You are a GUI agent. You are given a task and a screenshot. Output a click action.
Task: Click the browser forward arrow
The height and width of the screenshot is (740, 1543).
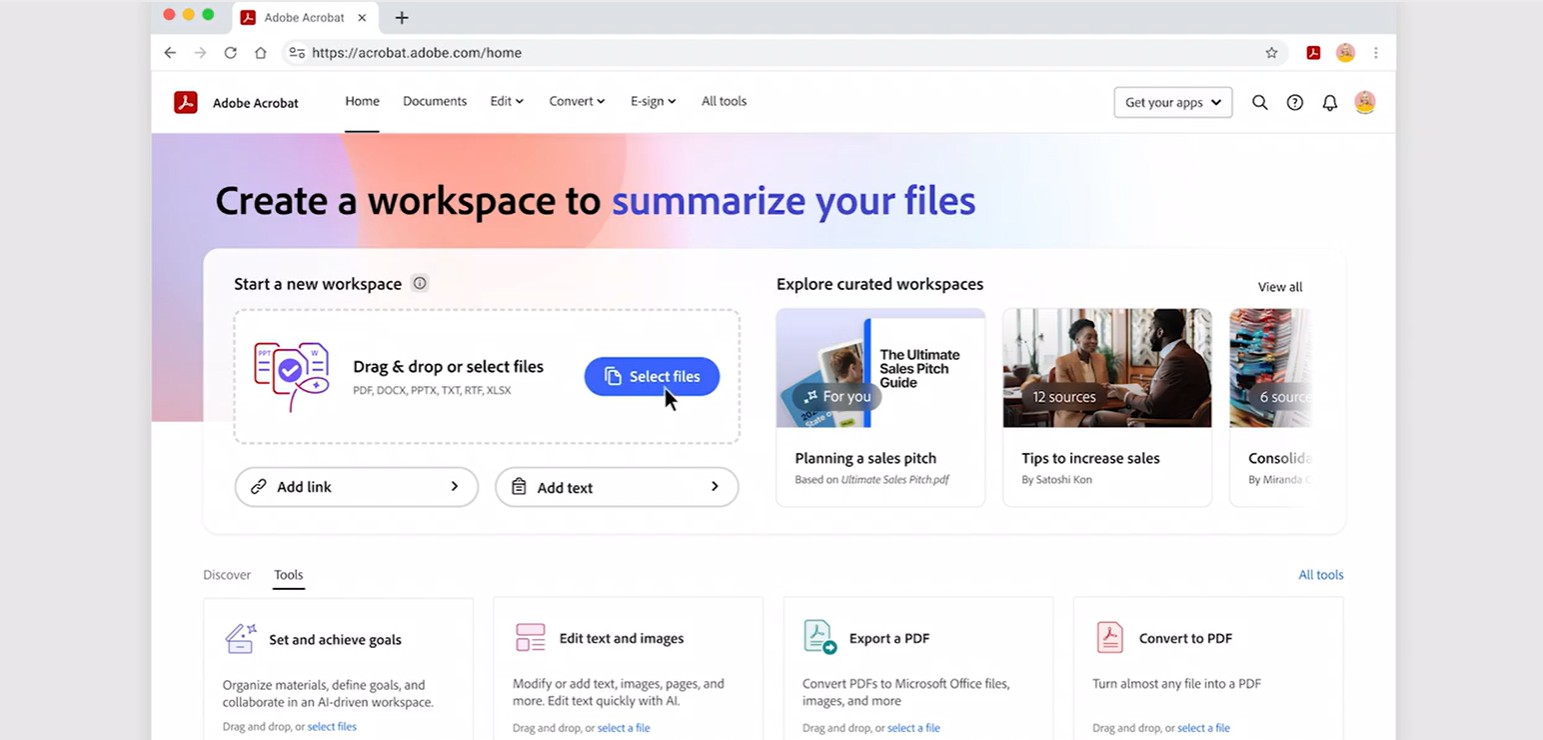[x=200, y=53]
